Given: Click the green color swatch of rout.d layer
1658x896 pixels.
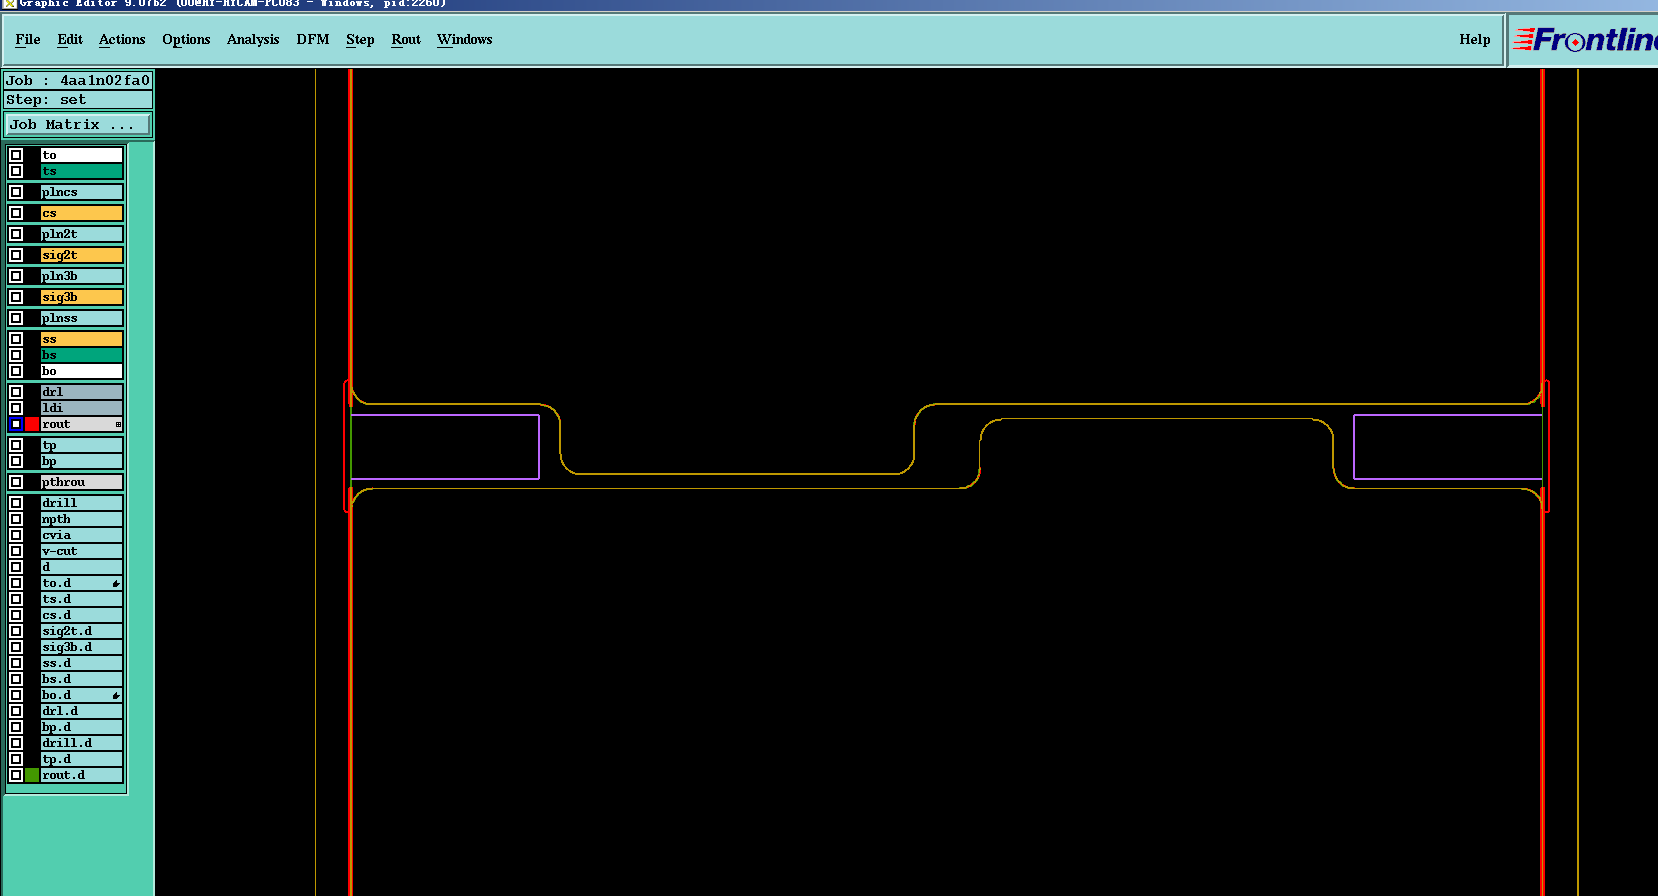Looking at the screenshot, I should (32, 775).
